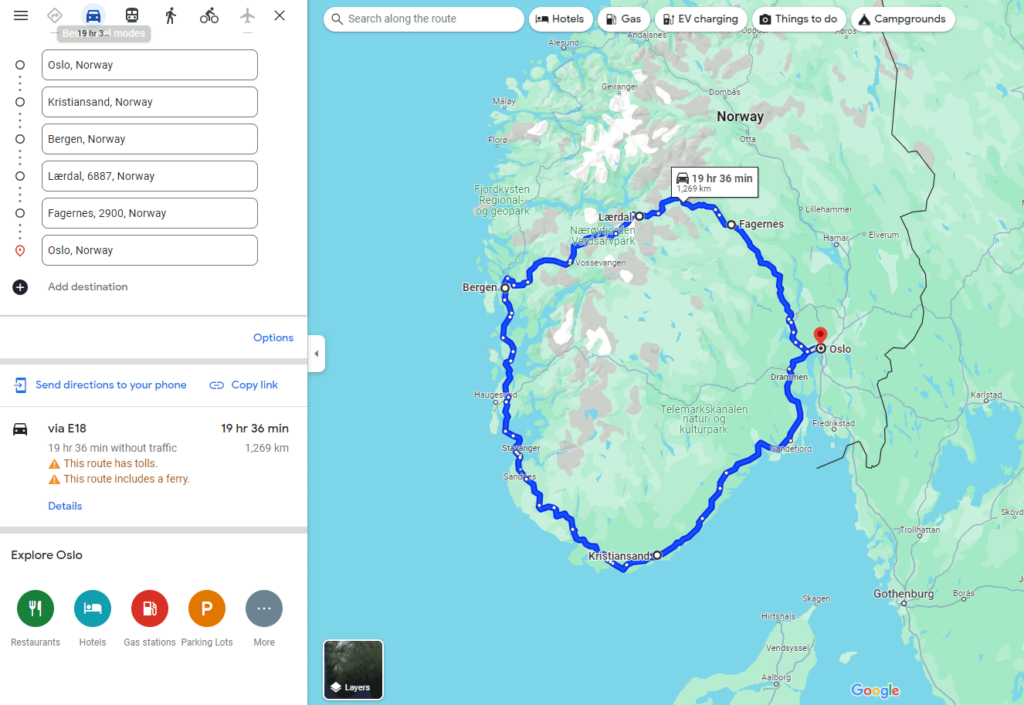
Task: Click the red Oslo destination pin on the map
Action: pos(820,337)
